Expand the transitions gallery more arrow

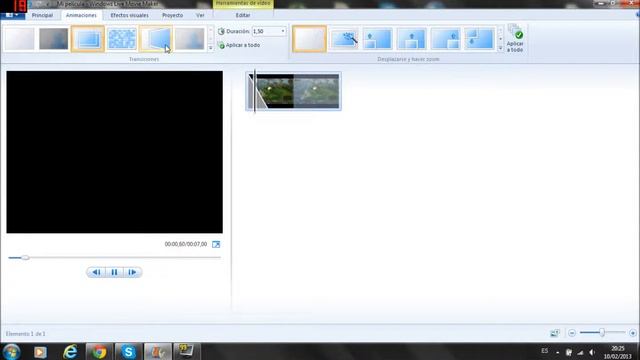pyautogui.click(x=211, y=48)
